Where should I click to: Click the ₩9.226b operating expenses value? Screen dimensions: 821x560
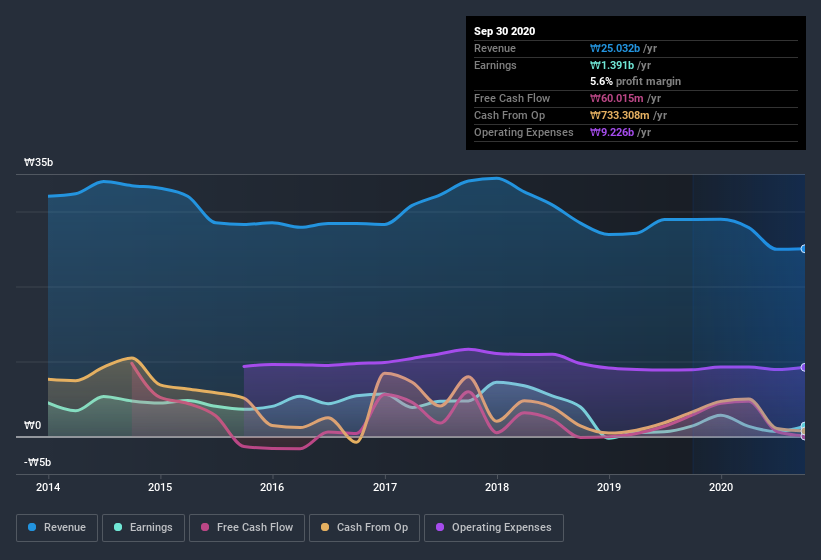(612, 132)
